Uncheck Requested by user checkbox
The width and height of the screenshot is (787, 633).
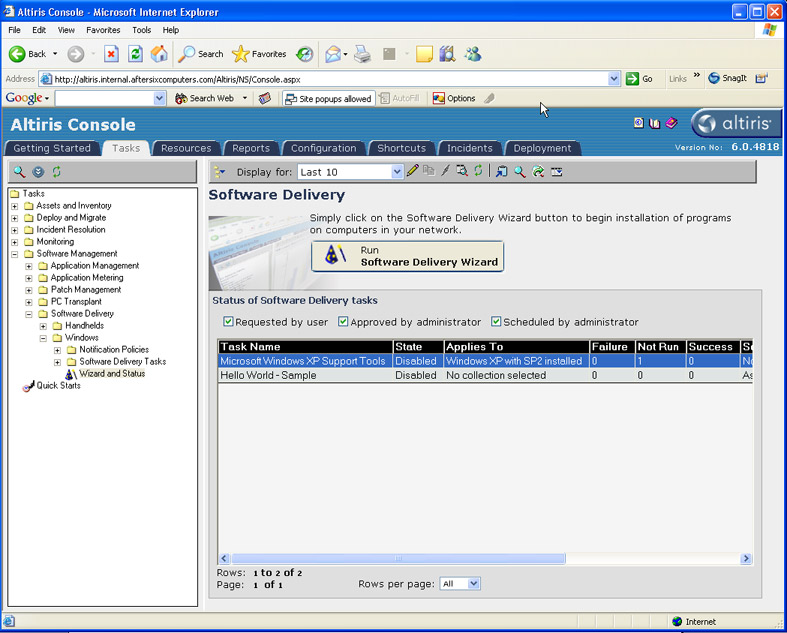pos(228,321)
